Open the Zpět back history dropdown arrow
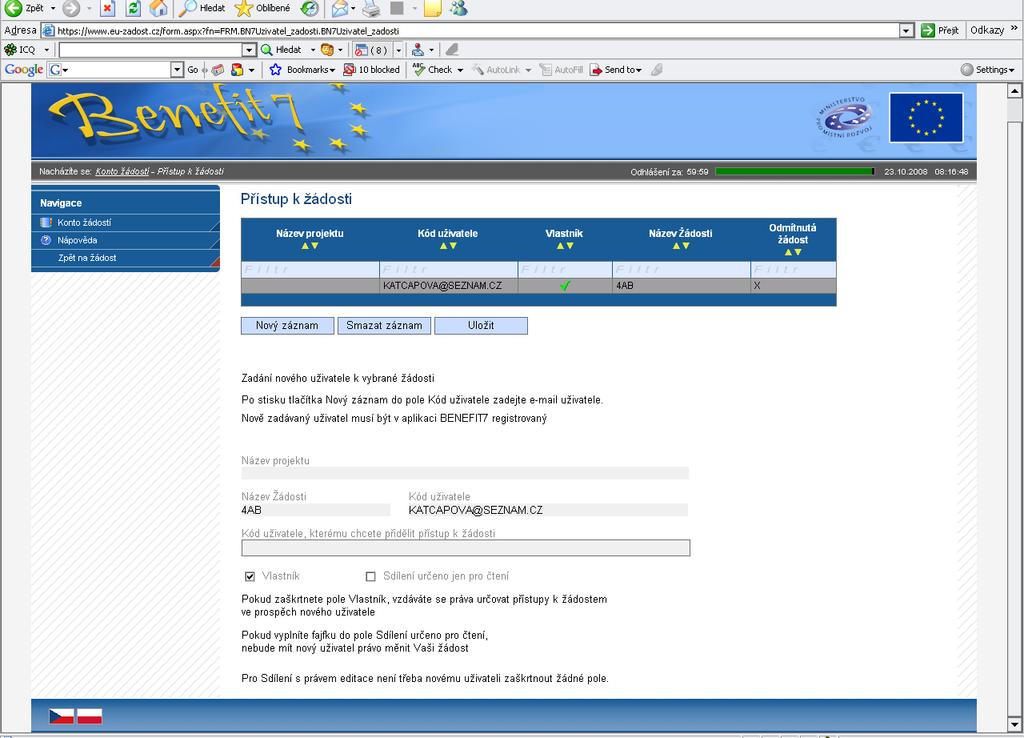Screen dimensions: 1024x738 coord(53,8)
